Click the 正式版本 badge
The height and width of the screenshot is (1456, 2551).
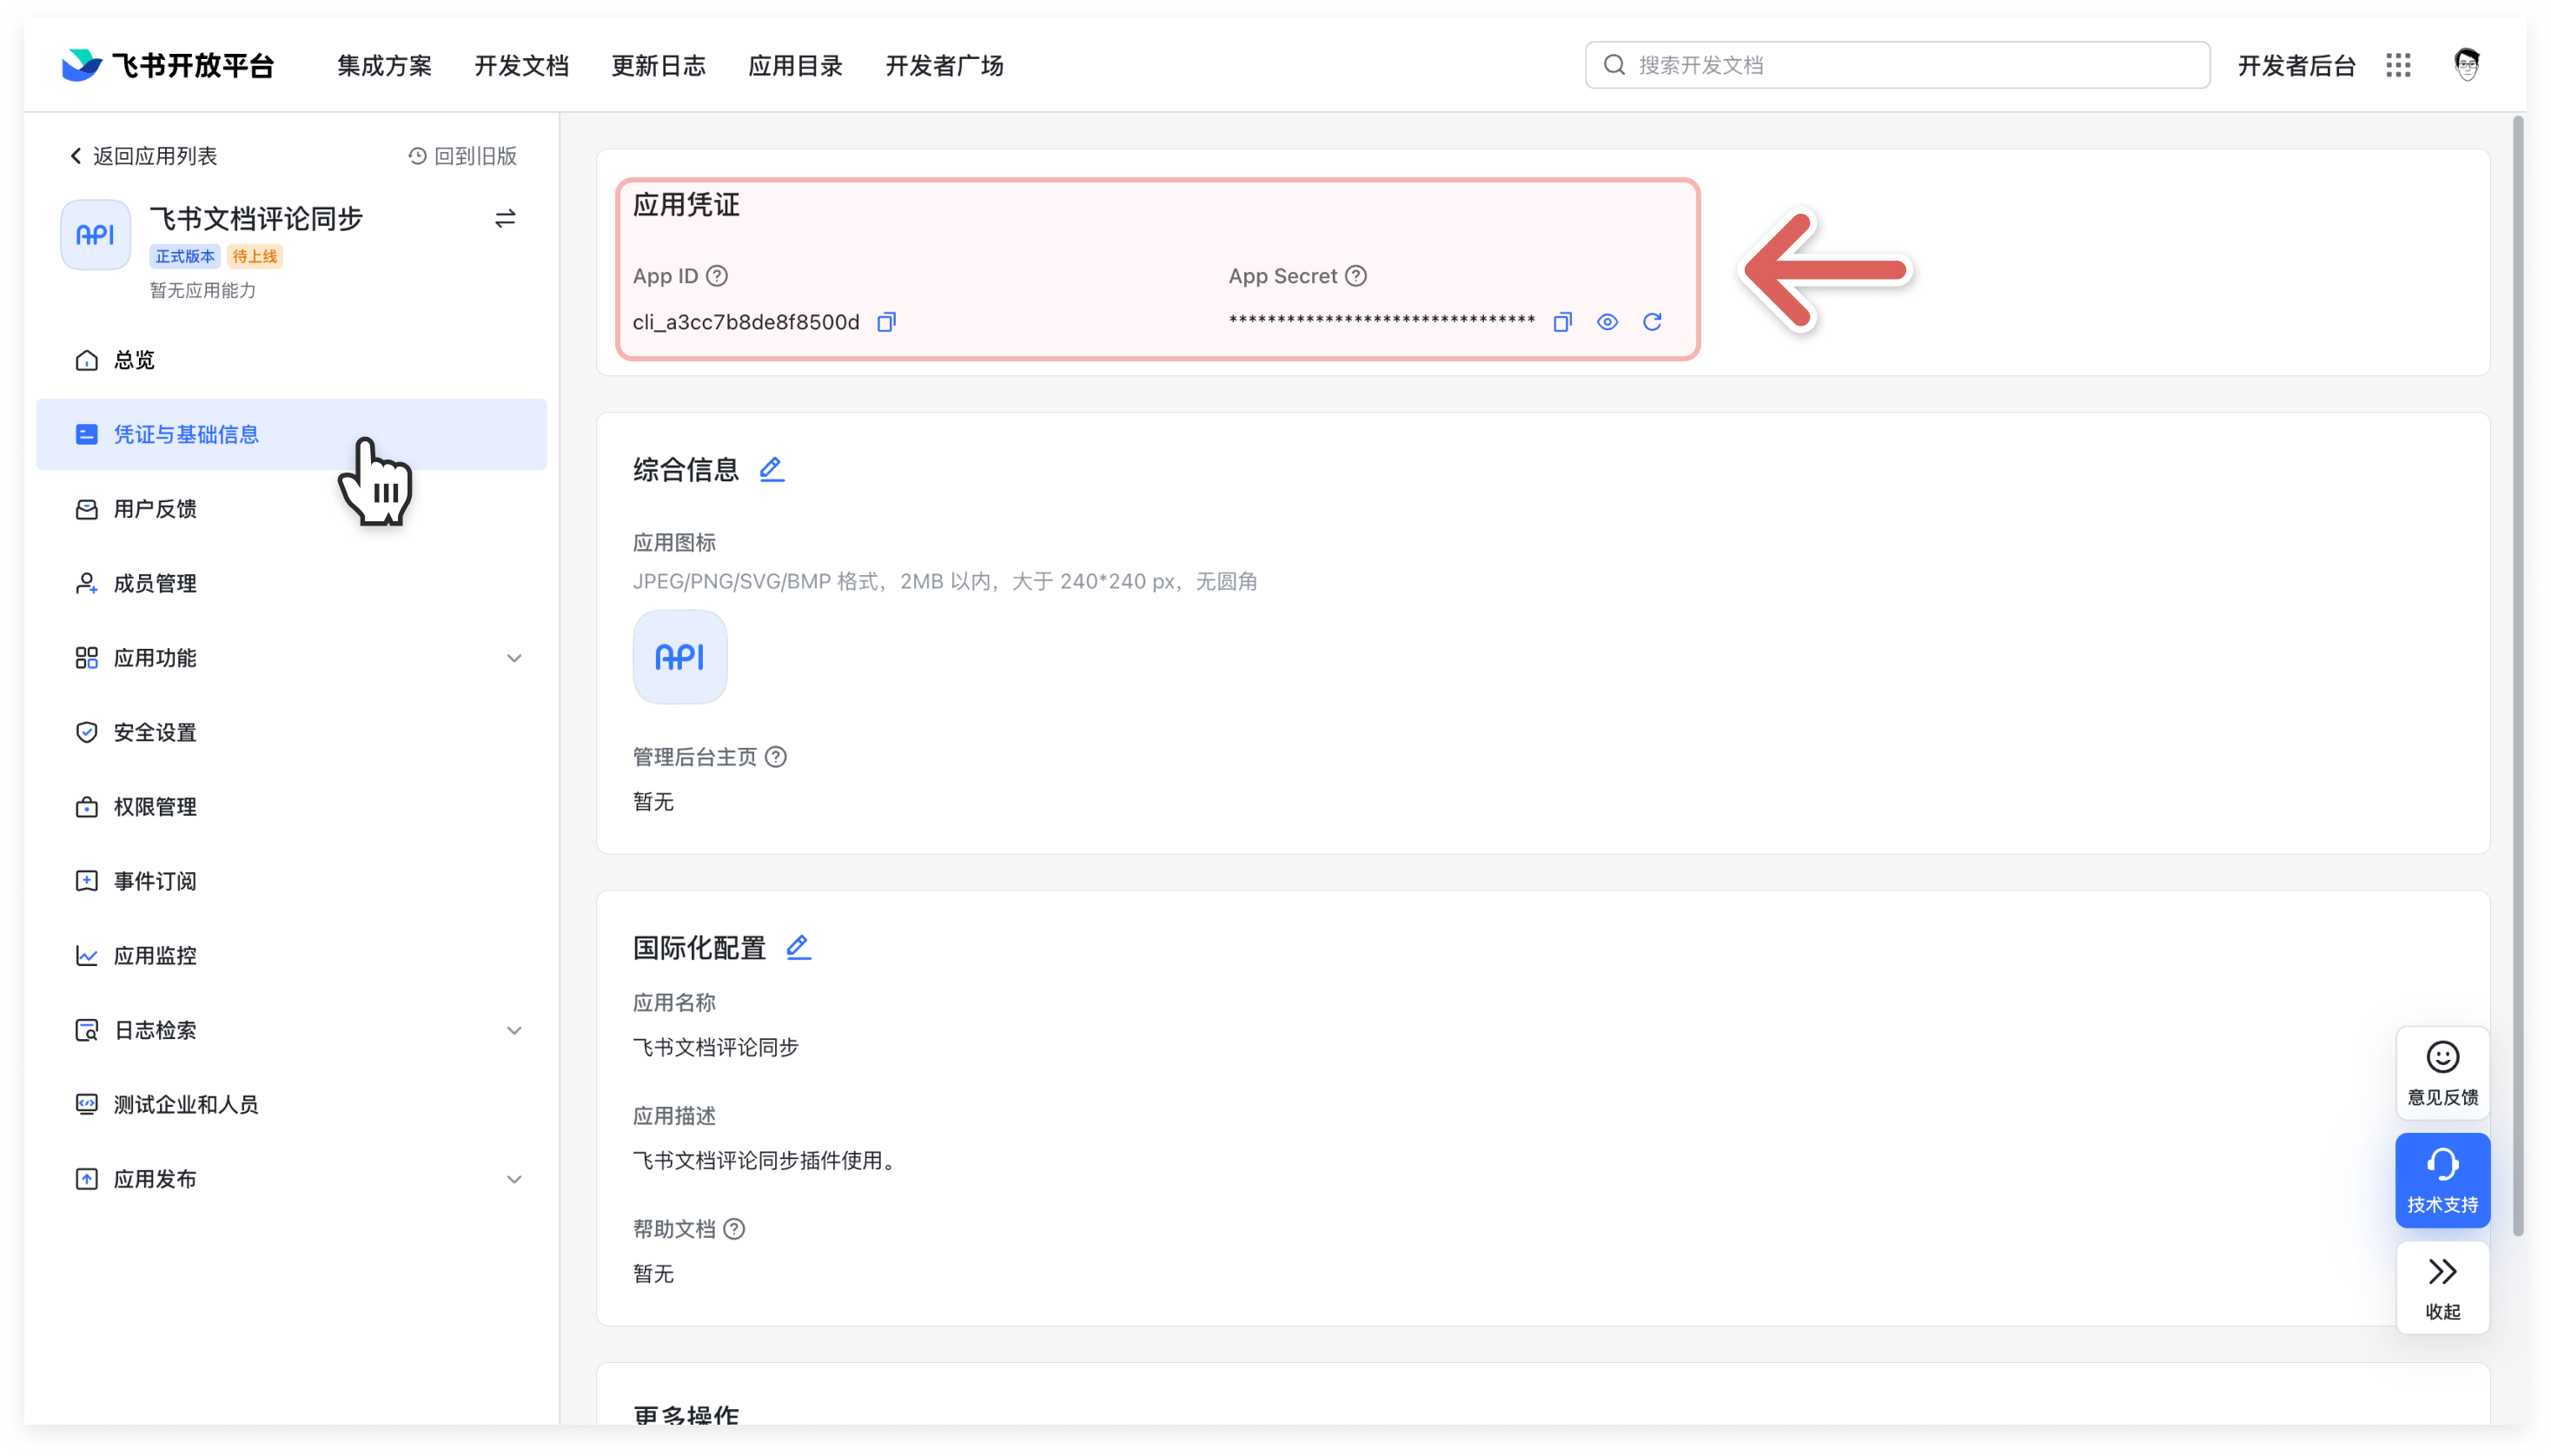(185, 257)
